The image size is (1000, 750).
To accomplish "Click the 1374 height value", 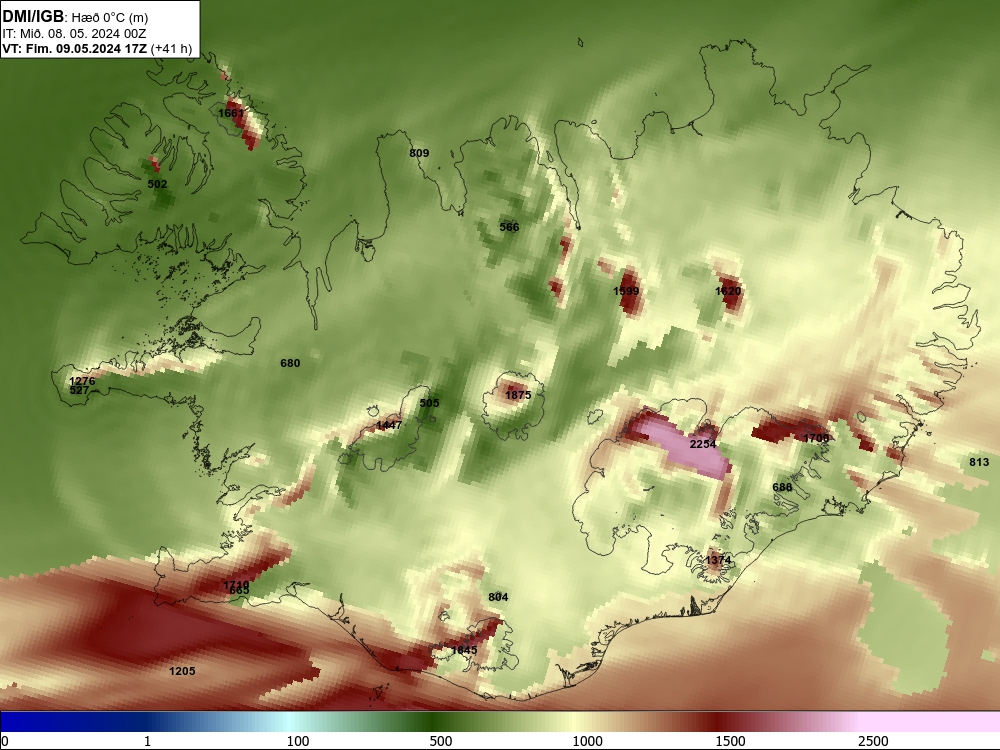I will (x=718, y=561).
